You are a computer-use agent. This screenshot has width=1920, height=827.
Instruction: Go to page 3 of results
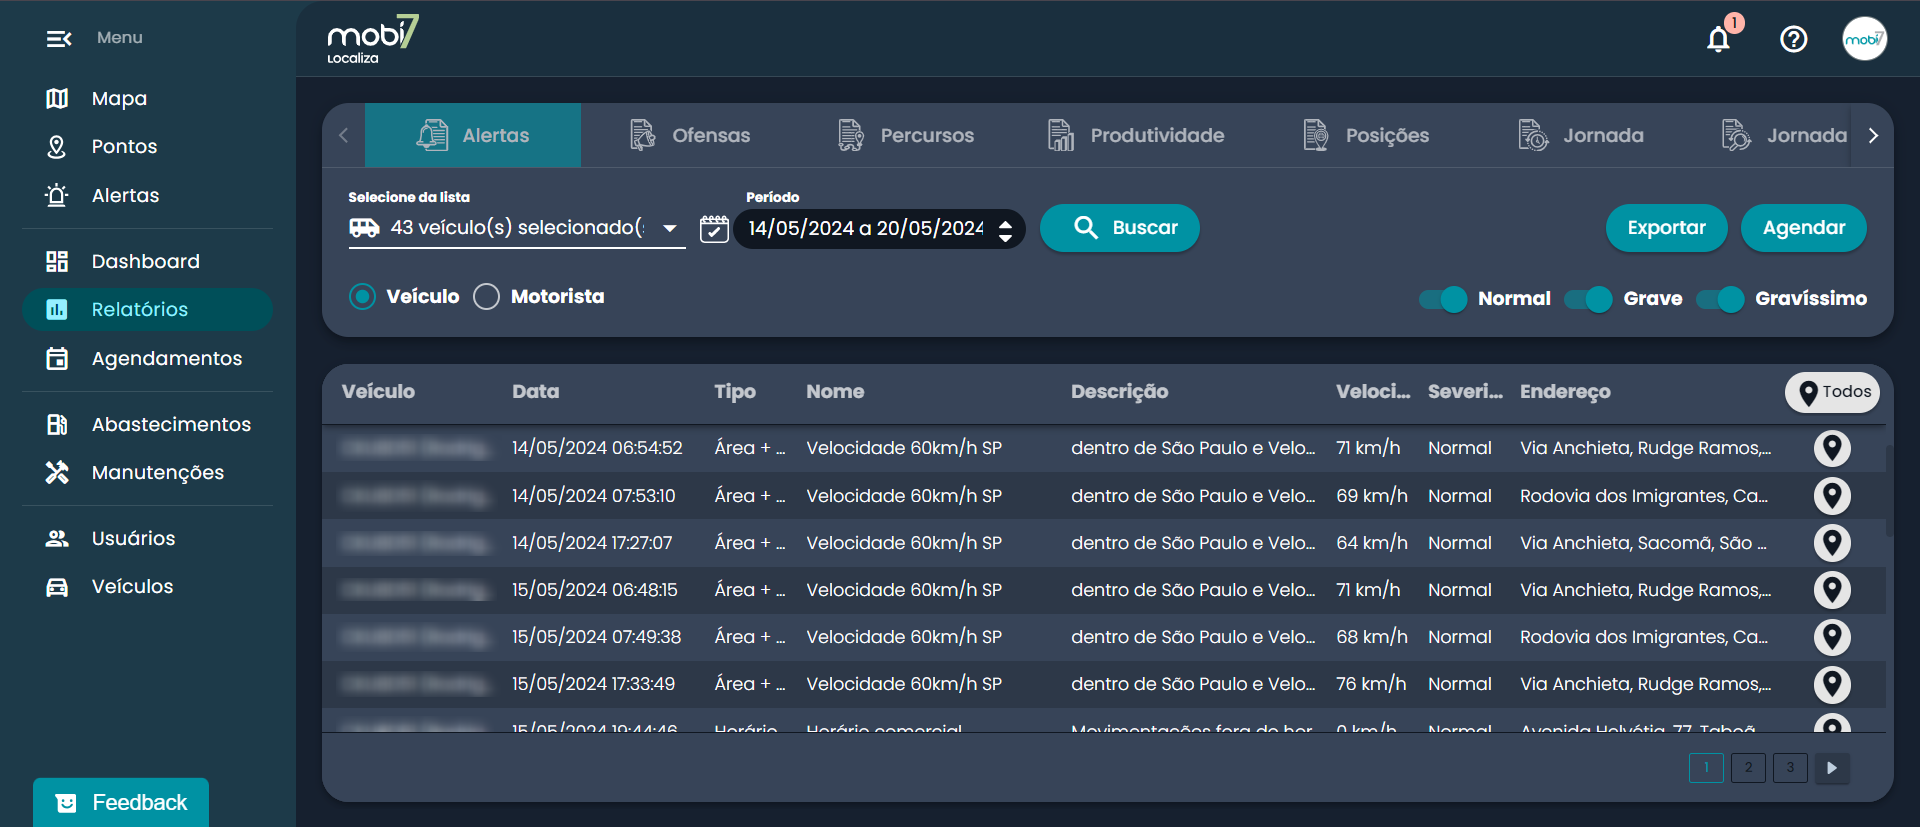click(x=1790, y=768)
